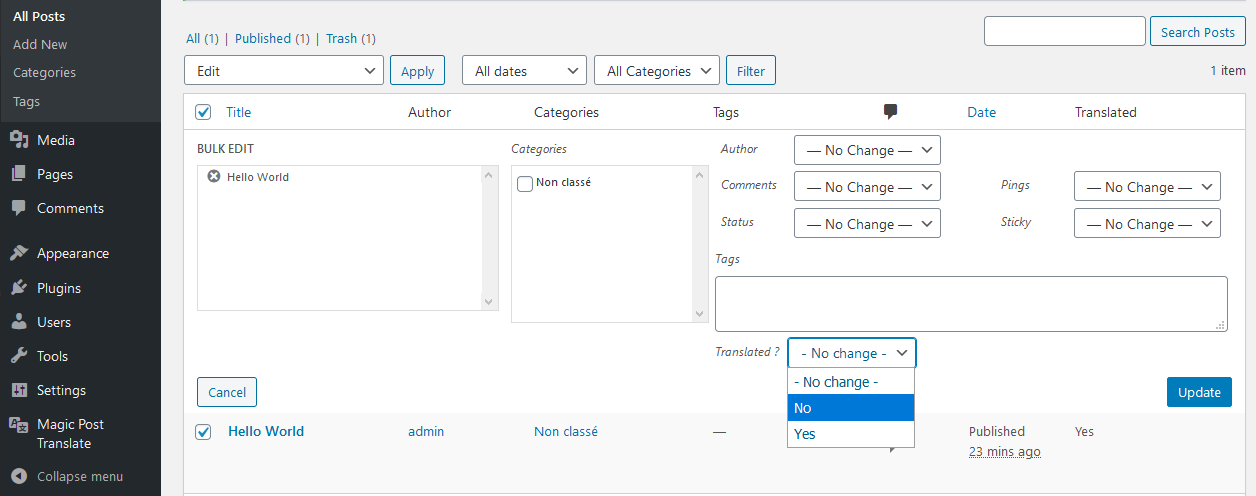The height and width of the screenshot is (496, 1256).
Task: Click the categories list scrollbar
Action: pyautogui.click(x=700, y=244)
